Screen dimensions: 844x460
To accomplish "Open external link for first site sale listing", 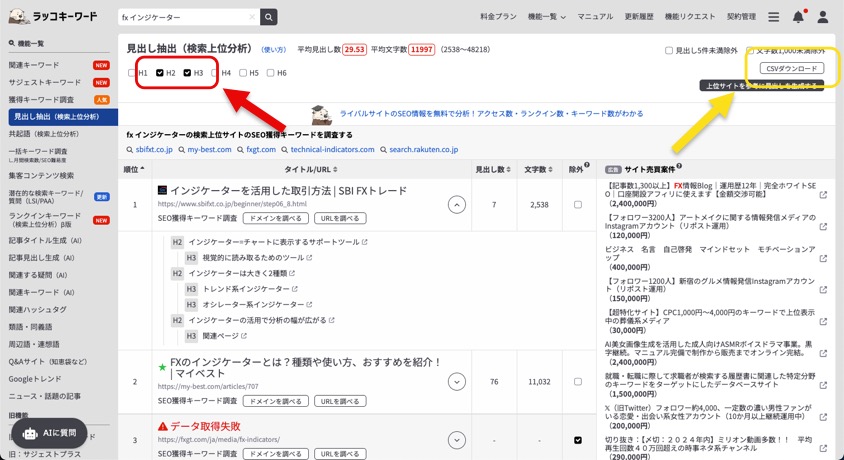I will point(823,195).
